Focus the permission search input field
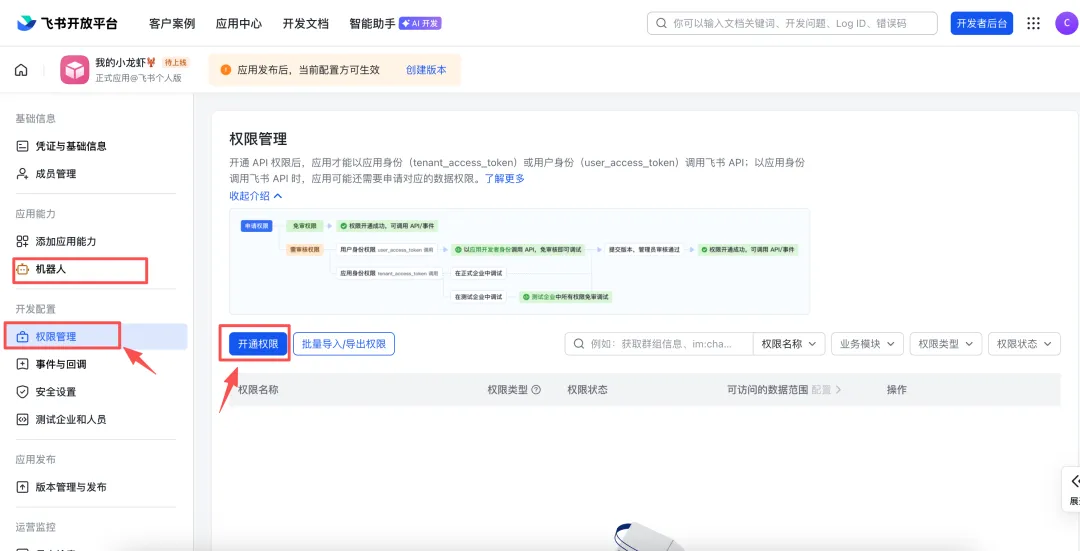This screenshot has height=551, width=1080. coord(659,344)
